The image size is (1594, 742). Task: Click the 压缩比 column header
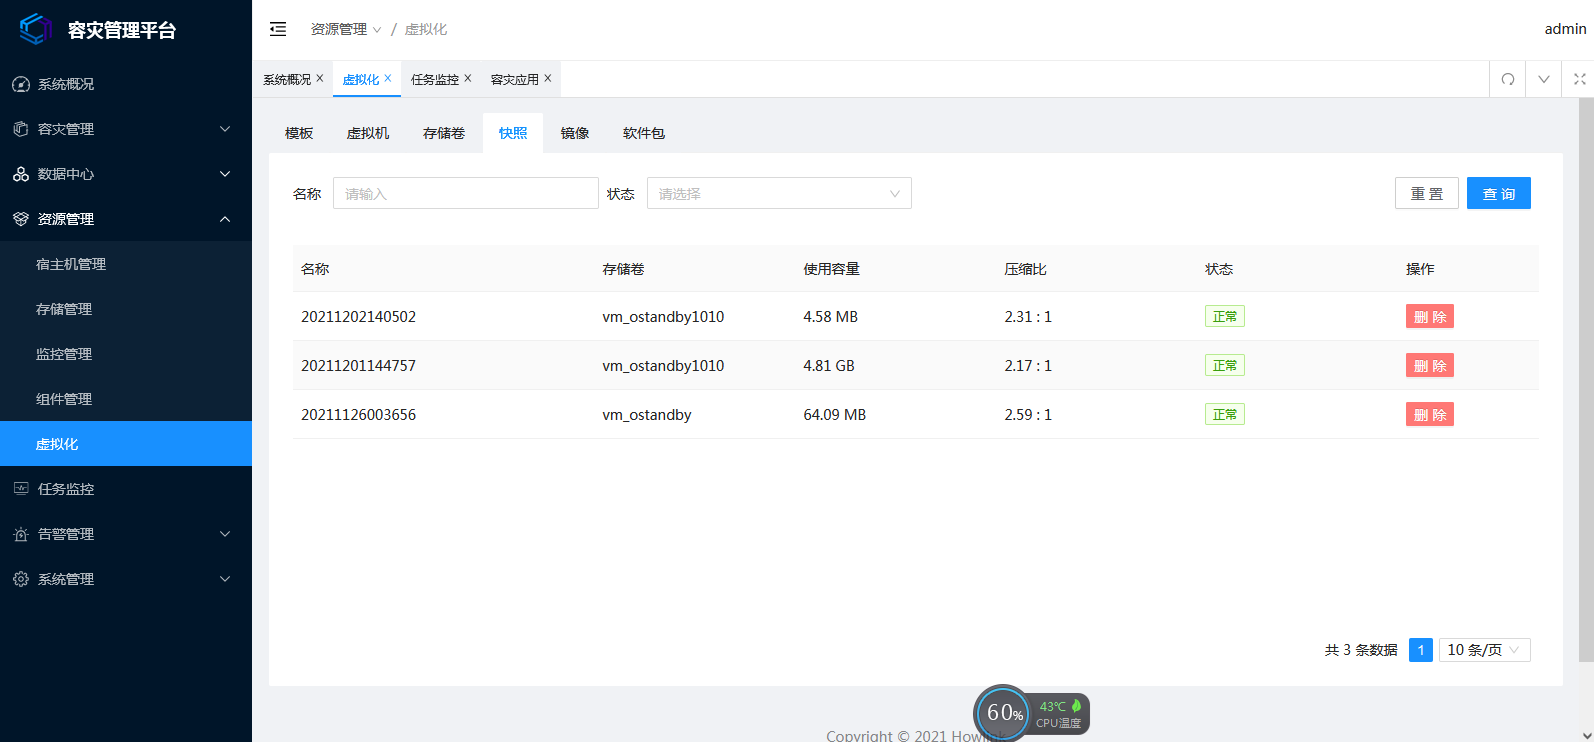[x=1026, y=269]
